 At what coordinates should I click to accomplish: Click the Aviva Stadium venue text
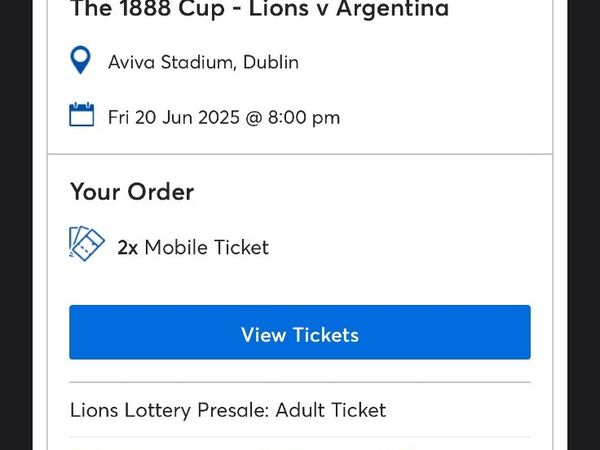[203, 62]
